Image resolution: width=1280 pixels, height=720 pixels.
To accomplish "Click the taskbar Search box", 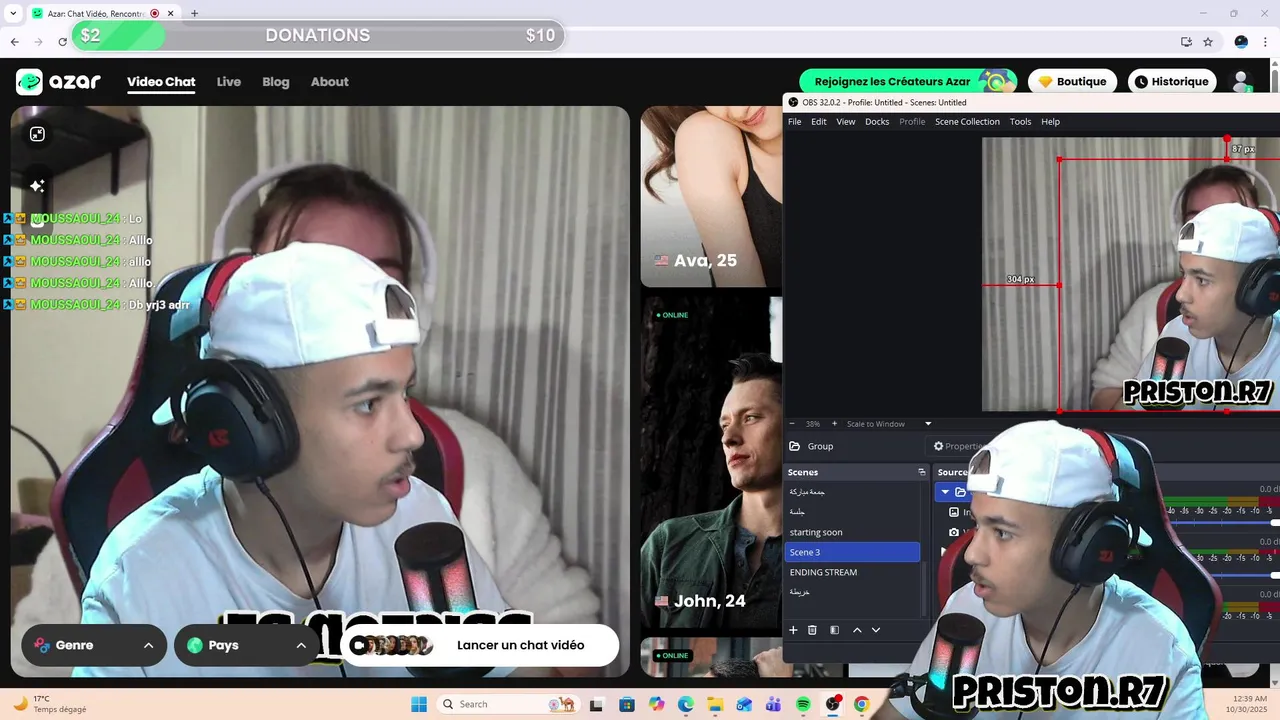I will [x=508, y=704].
